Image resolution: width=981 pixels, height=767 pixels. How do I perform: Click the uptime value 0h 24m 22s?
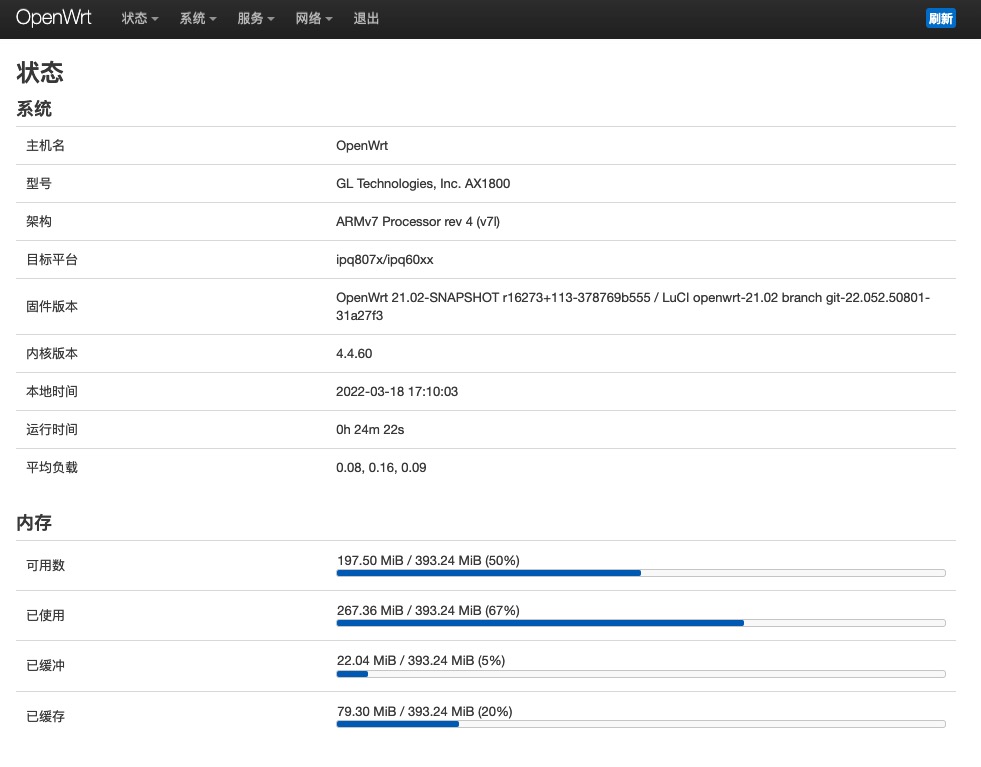(370, 430)
